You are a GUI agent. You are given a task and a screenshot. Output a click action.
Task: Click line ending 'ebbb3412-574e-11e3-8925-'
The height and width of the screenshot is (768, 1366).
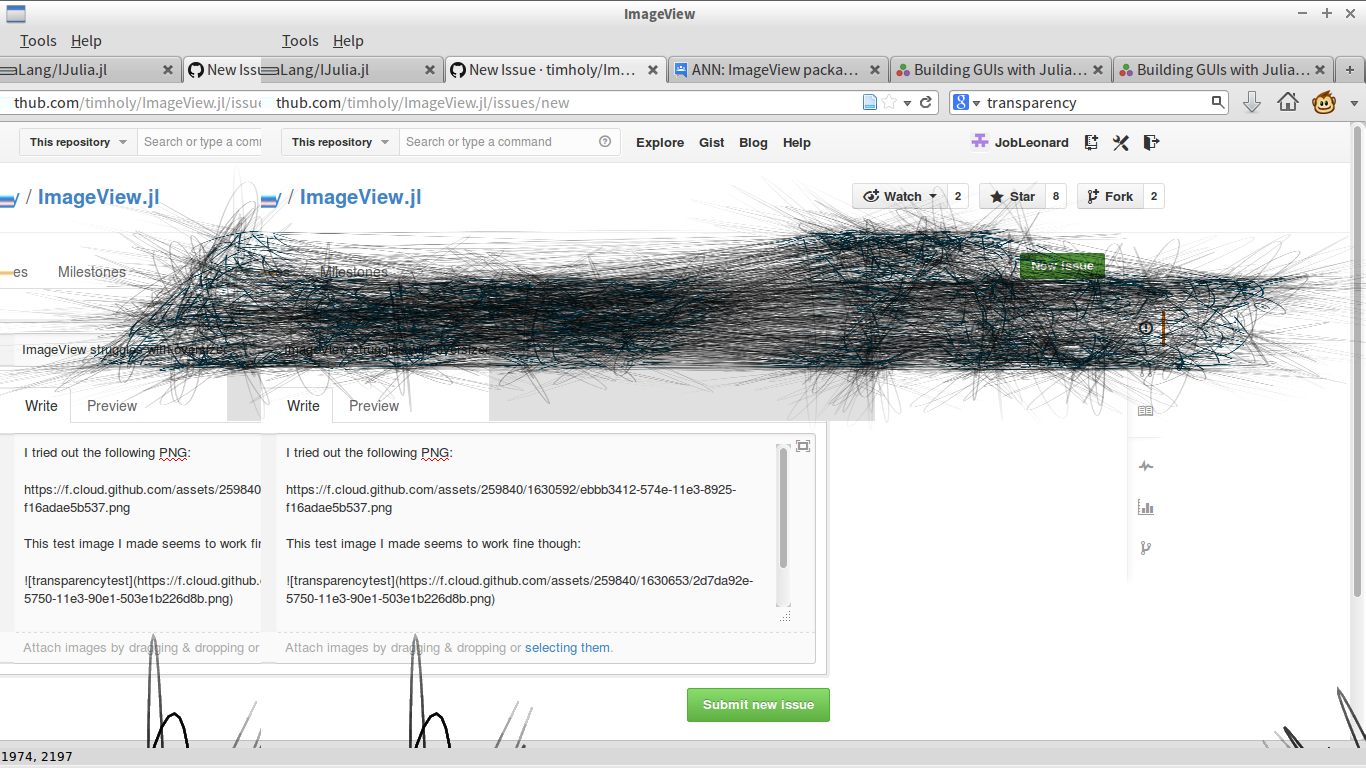pyautogui.click(x=511, y=490)
